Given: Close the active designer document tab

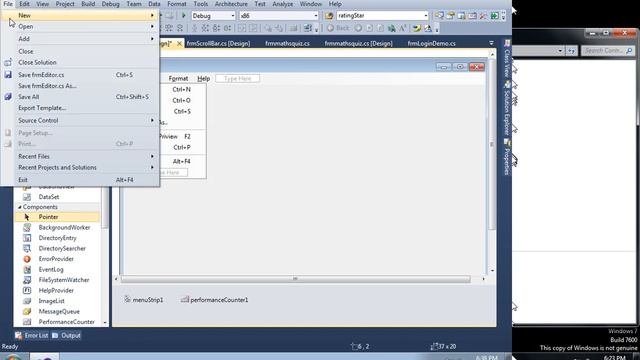Looking at the screenshot, I should click(x=179, y=43).
